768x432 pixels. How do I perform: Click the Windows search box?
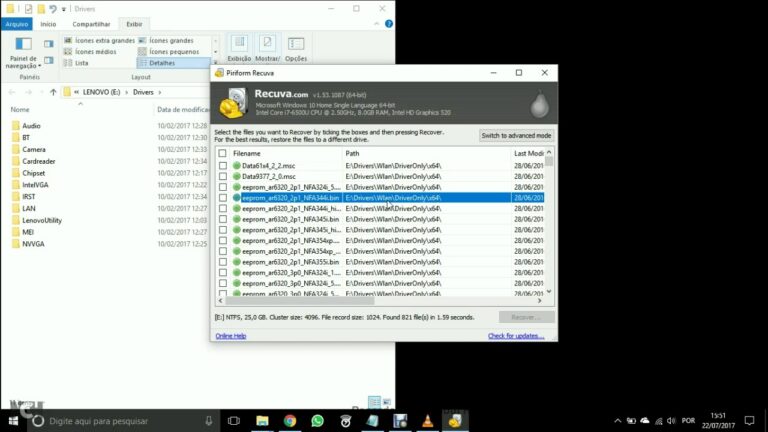(x=122, y=421)
